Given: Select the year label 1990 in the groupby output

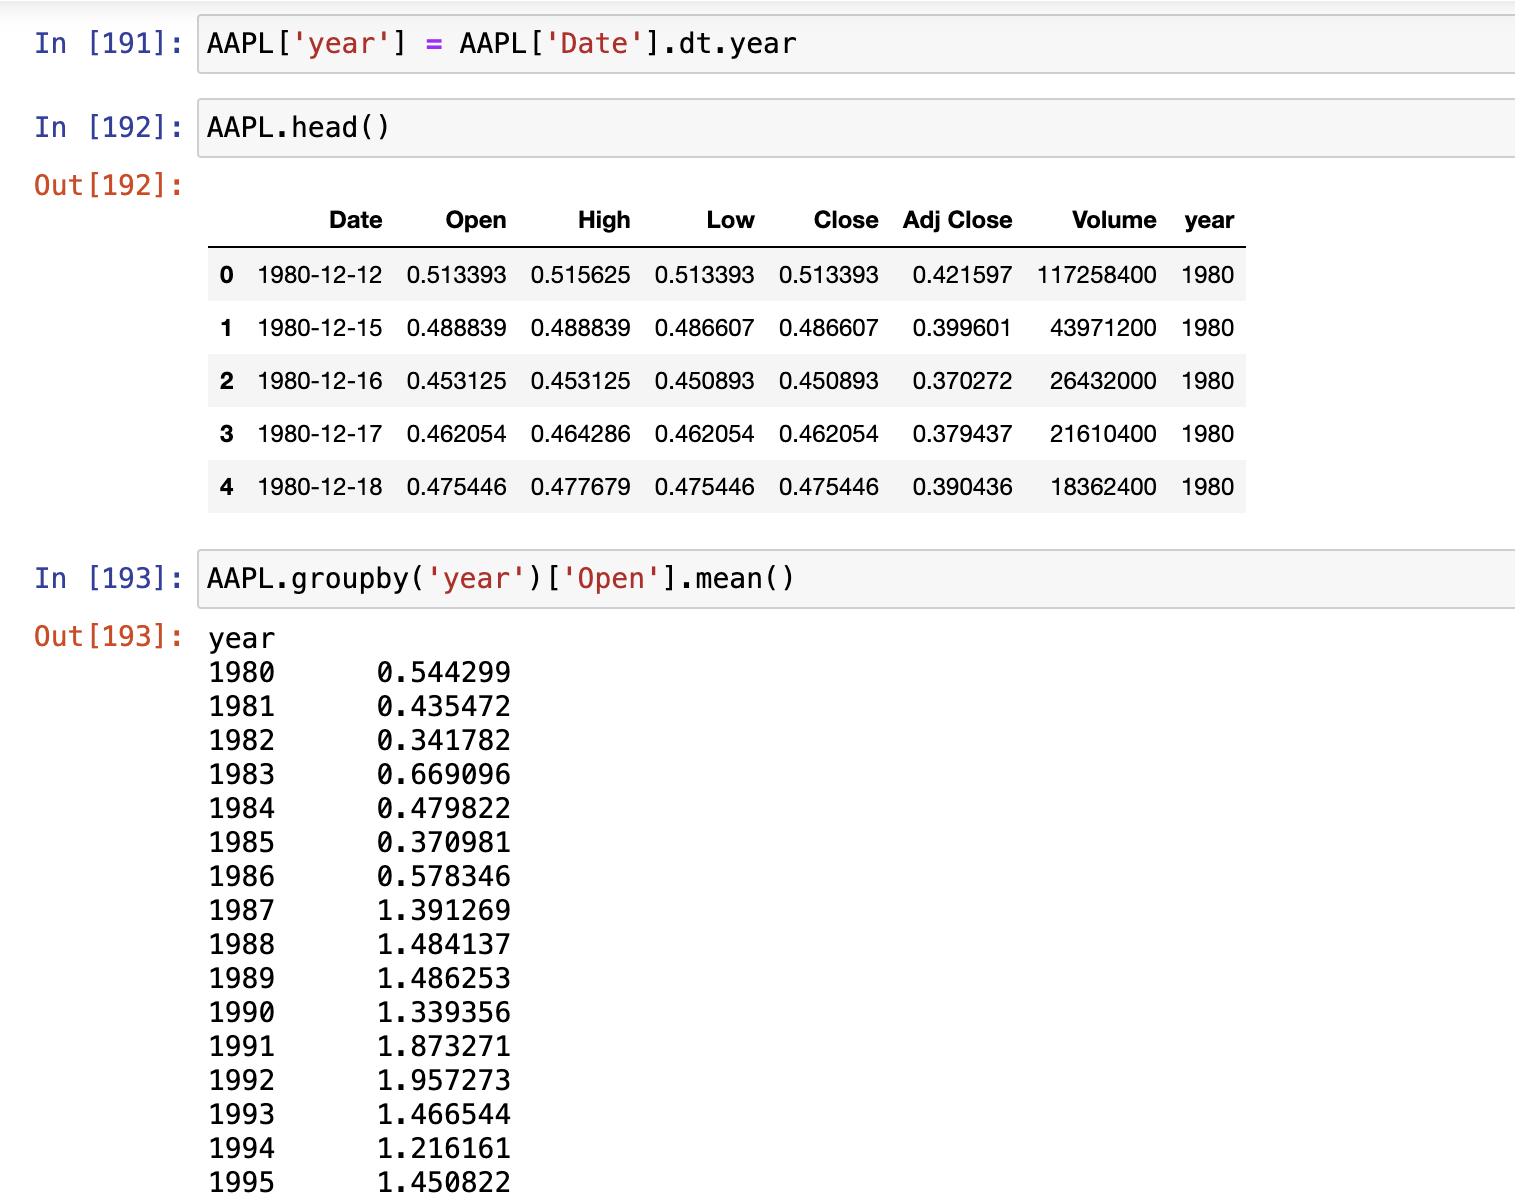Looking at the screenshot, I should pyautogui.click(x=242, y=1012).
